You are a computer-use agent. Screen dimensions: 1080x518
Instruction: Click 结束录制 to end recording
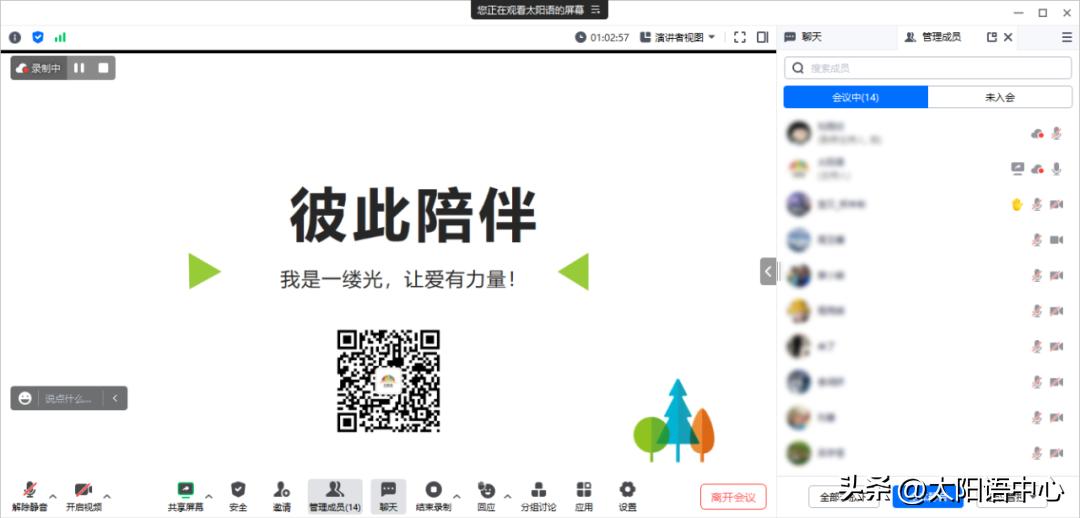(x=433, y=497)
